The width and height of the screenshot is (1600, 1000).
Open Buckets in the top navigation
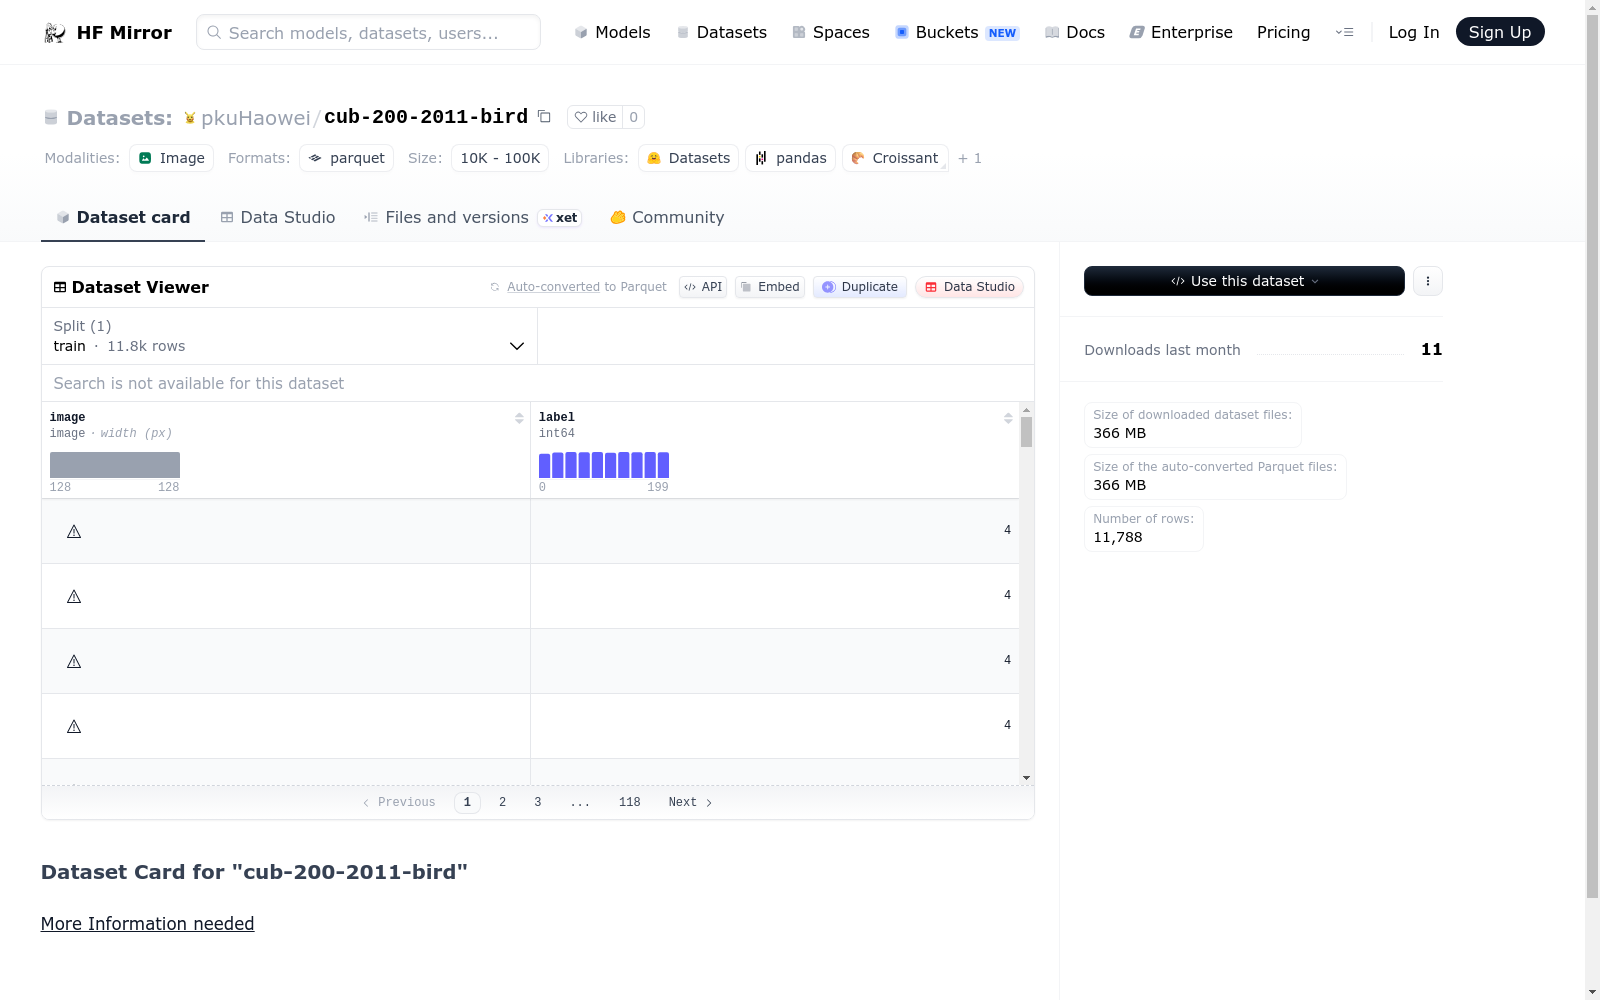pos(956,32)
